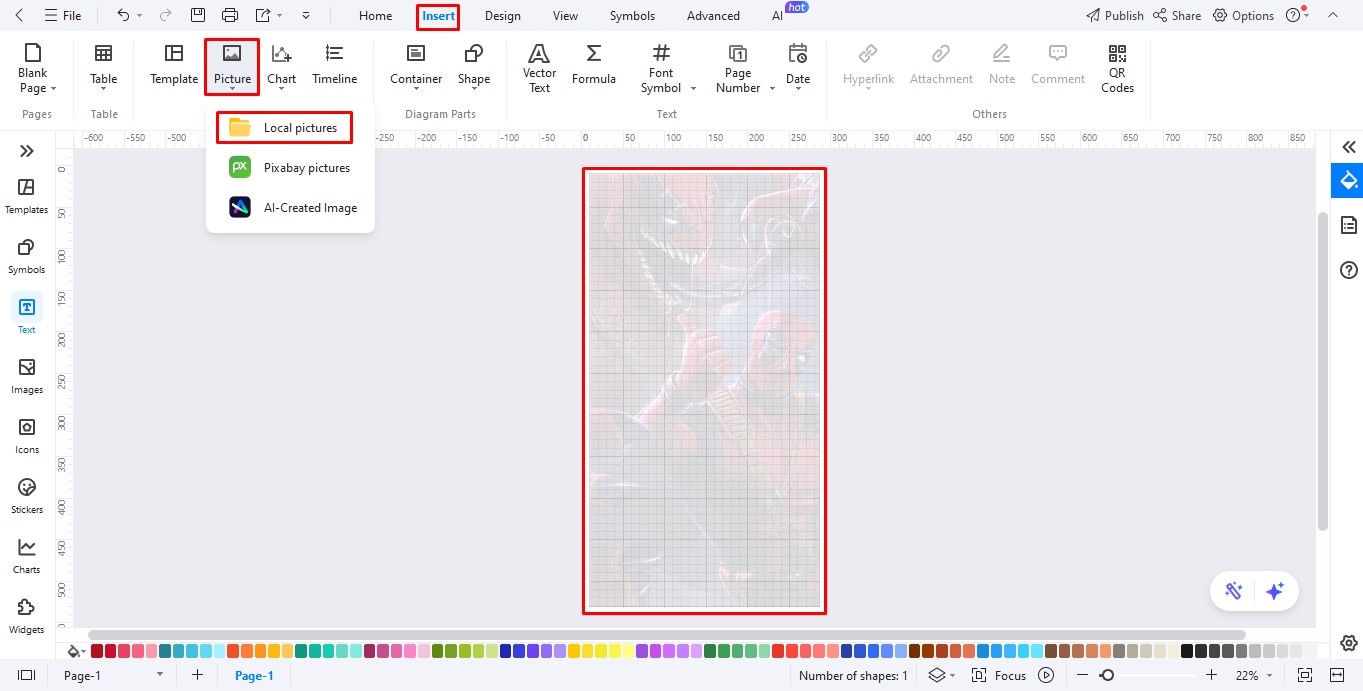The height and width of the screenshot is (691, 1363).
Task: Open Options in the title bar
Action: (x=1243, y=15)
